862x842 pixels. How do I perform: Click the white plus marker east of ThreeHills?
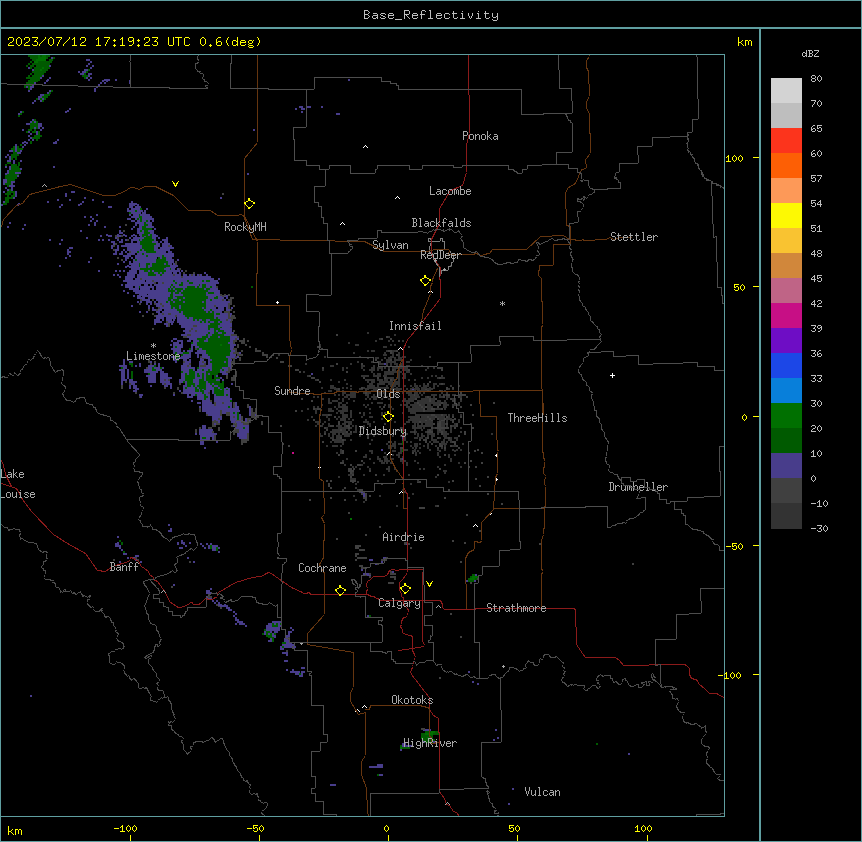pyautogui.click(x=612, y=375)
